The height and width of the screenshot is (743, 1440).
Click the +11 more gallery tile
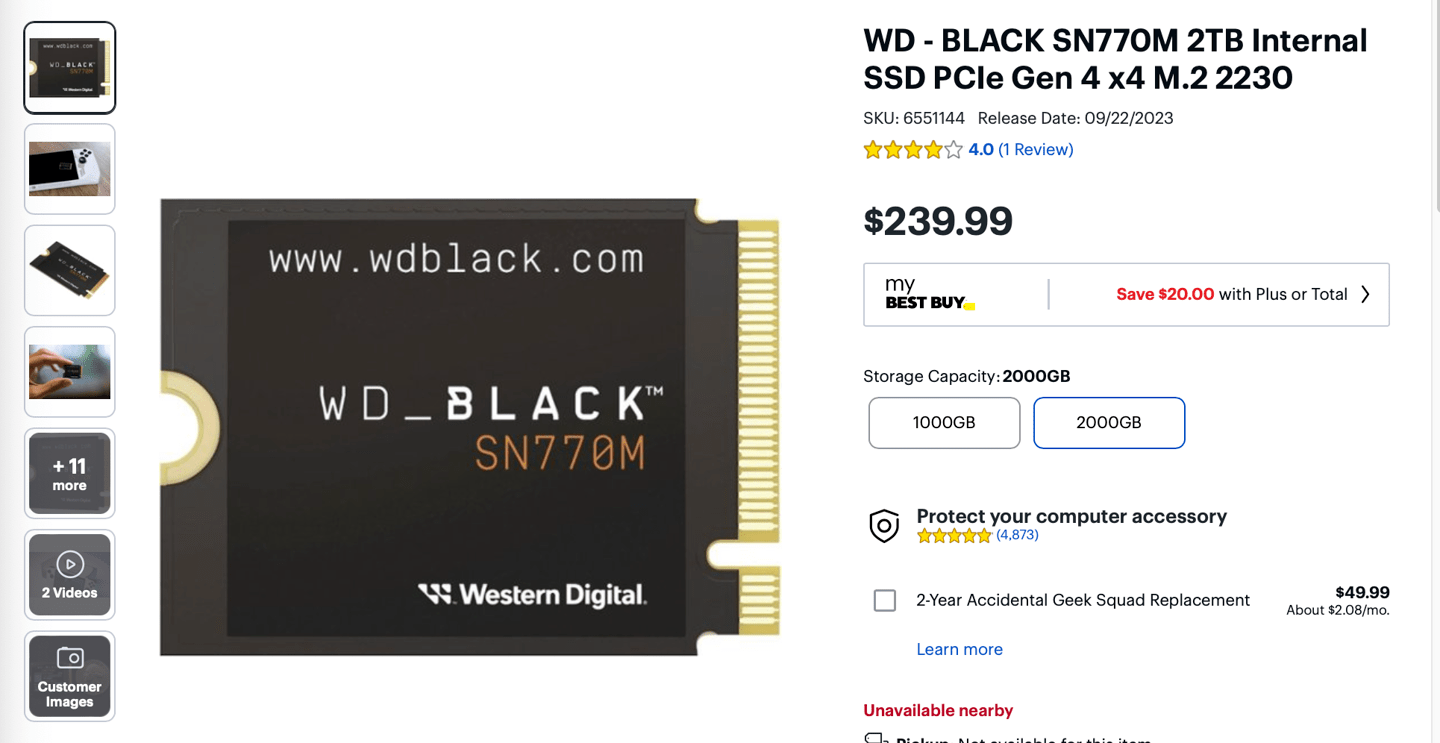69,473
